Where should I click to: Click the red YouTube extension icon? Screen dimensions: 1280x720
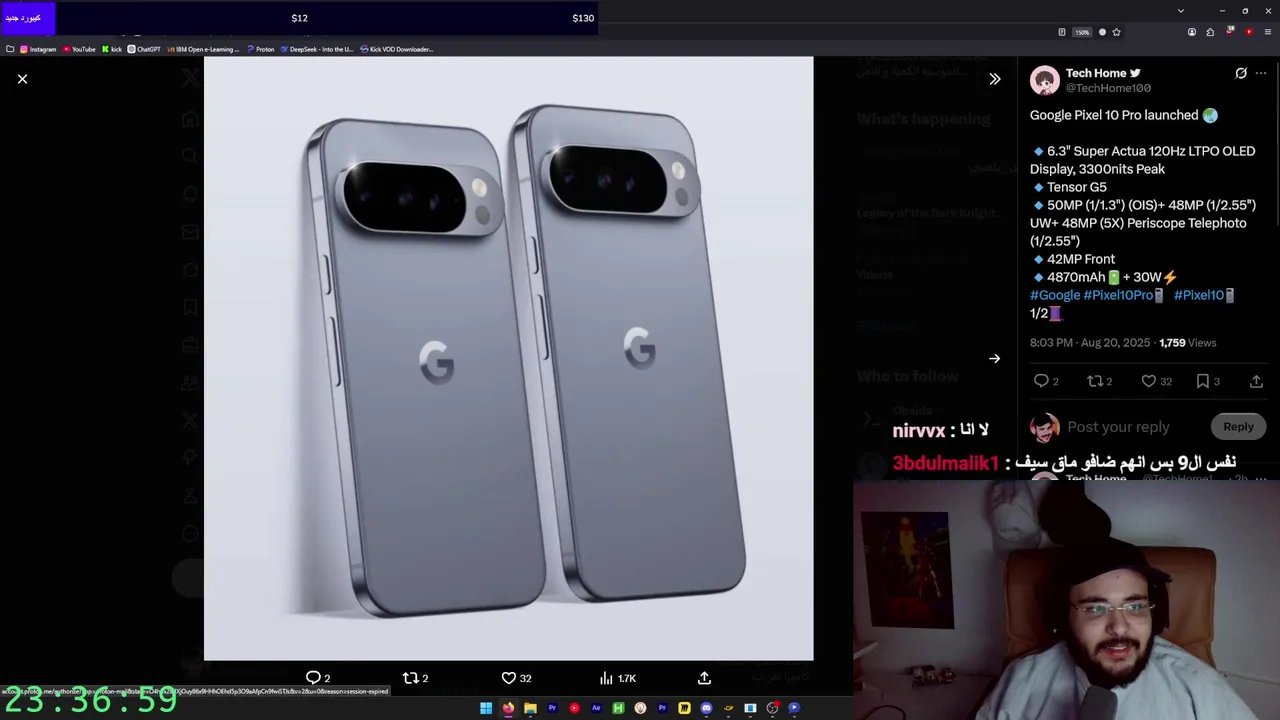[1249, 32]
